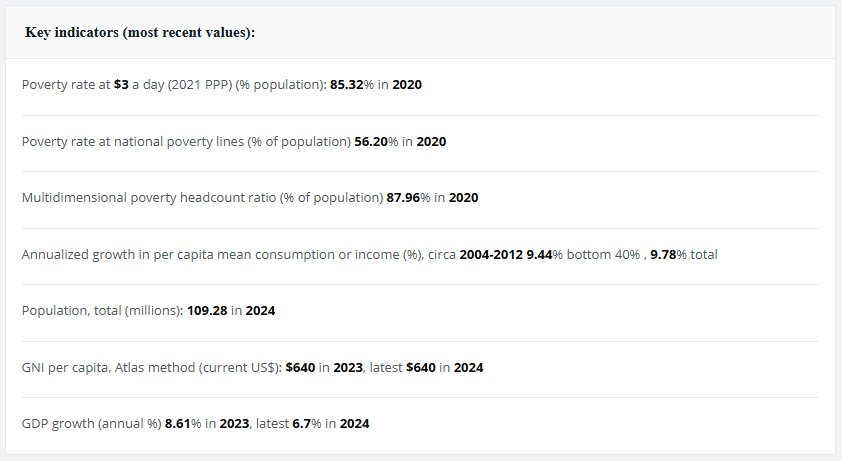Click the bold '$3' in the first row
Image resolution: width=842 pixels, height=461 pixels.
(x=121, y=85)
